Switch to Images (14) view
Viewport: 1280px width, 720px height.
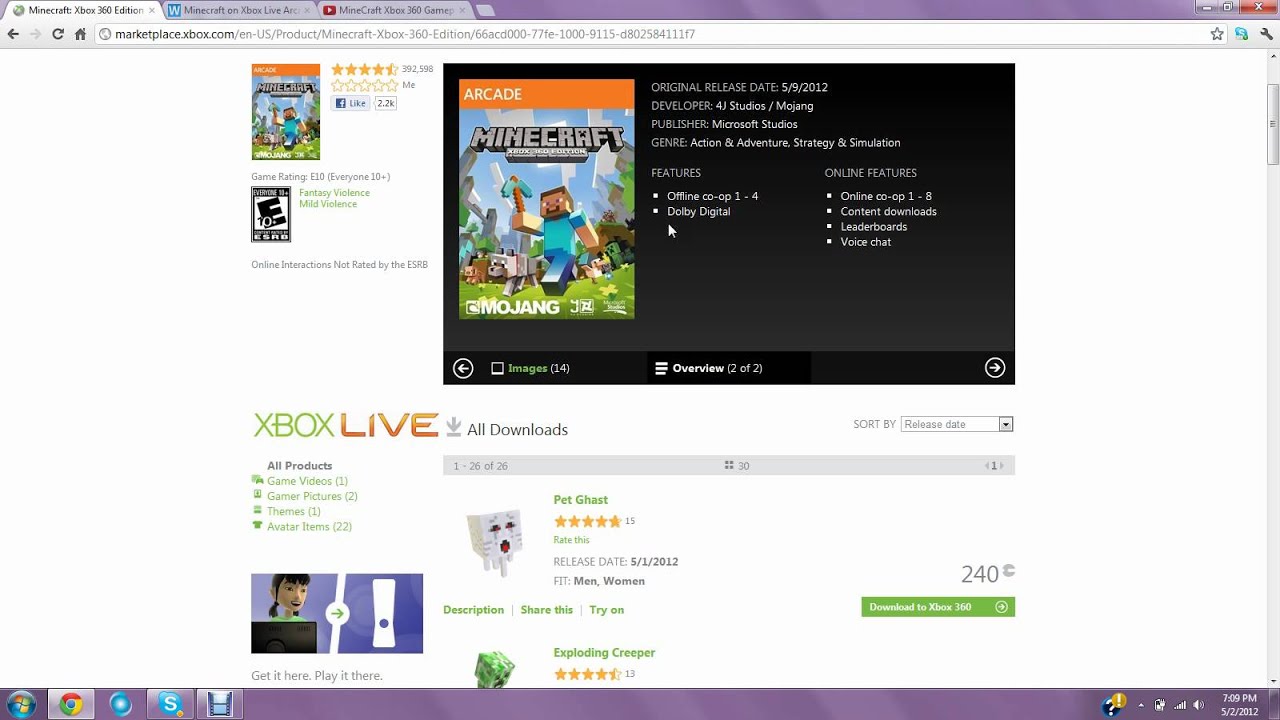pyautogui.click(x=530, y=368)
